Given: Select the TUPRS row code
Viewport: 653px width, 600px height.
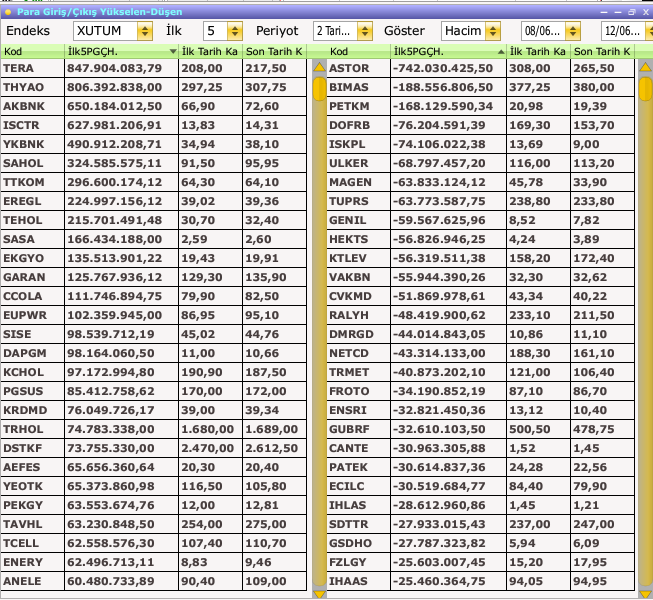Looking at the screenshot, I should (x=349, y=202).
